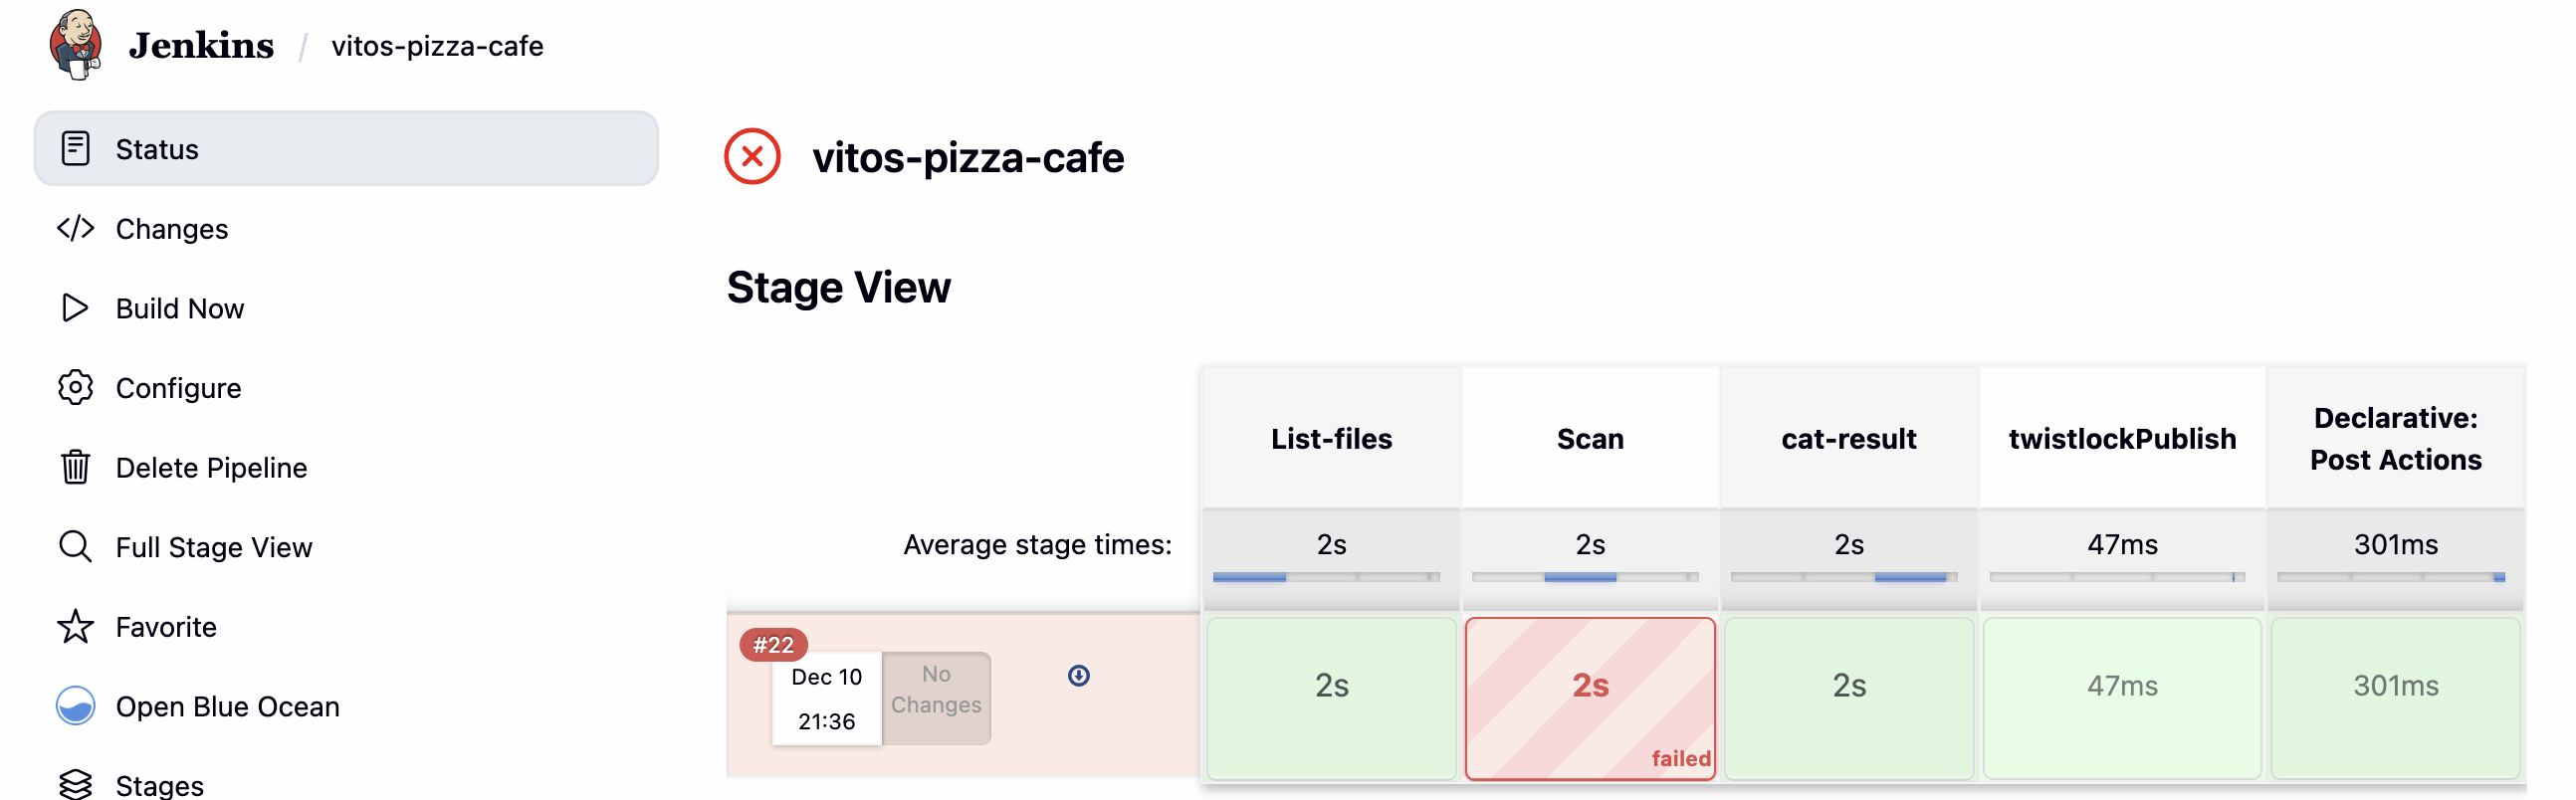The height and width of the screenshot is (800, 2576).
Task: Click the Full Stage View magnifier icon
Action: click(75, 547)
